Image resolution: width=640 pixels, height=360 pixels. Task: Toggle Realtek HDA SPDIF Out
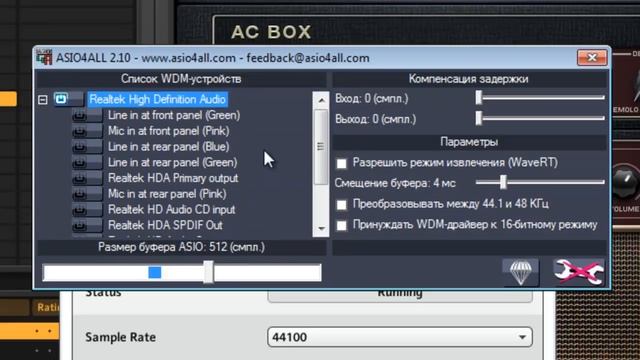coord(87,225)
